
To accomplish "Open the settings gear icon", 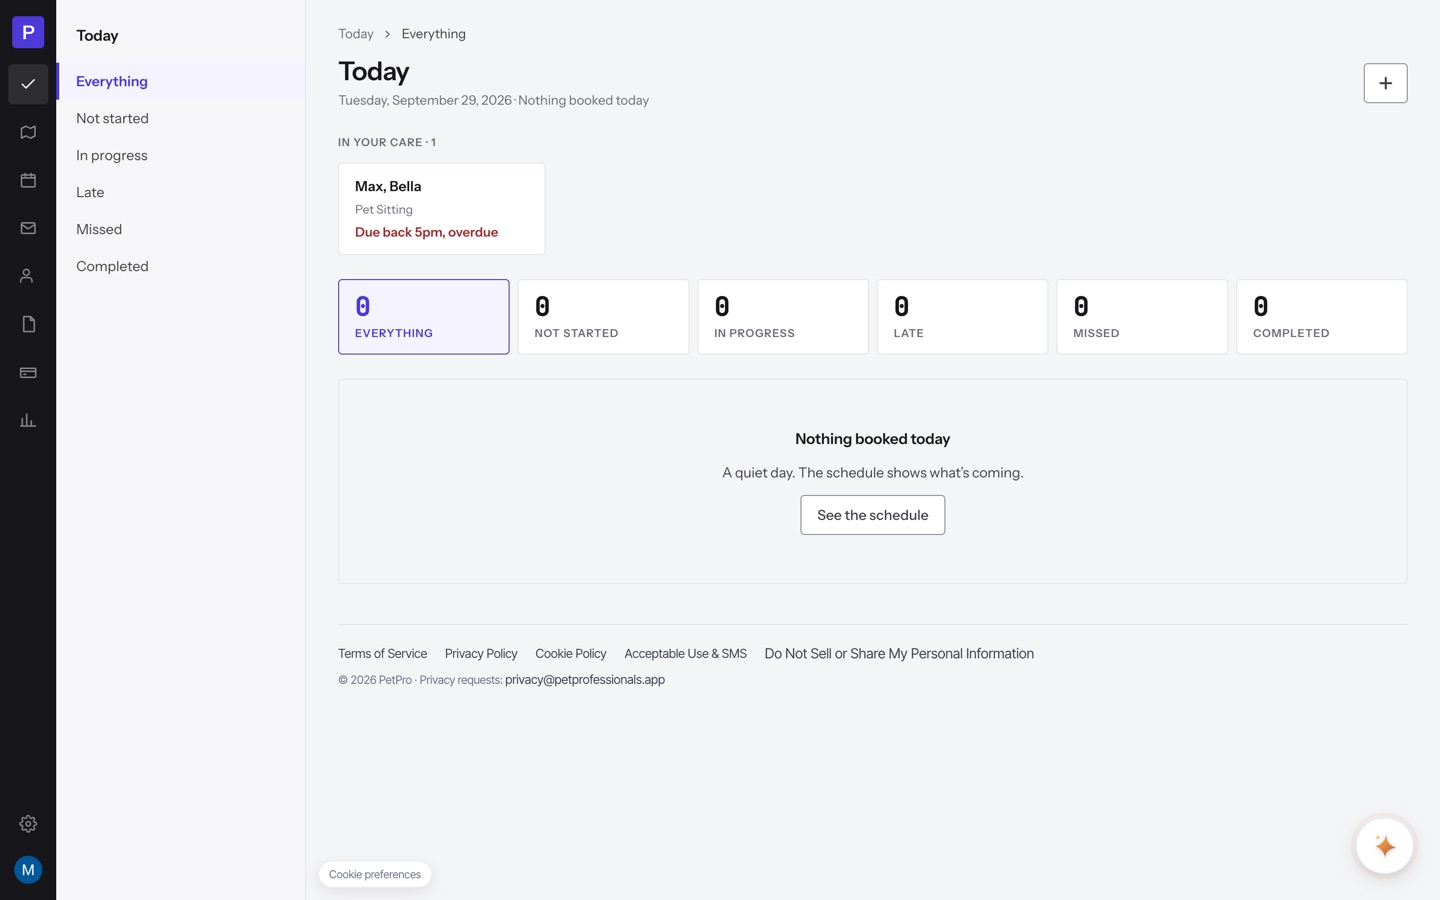I will click(28, 824).
